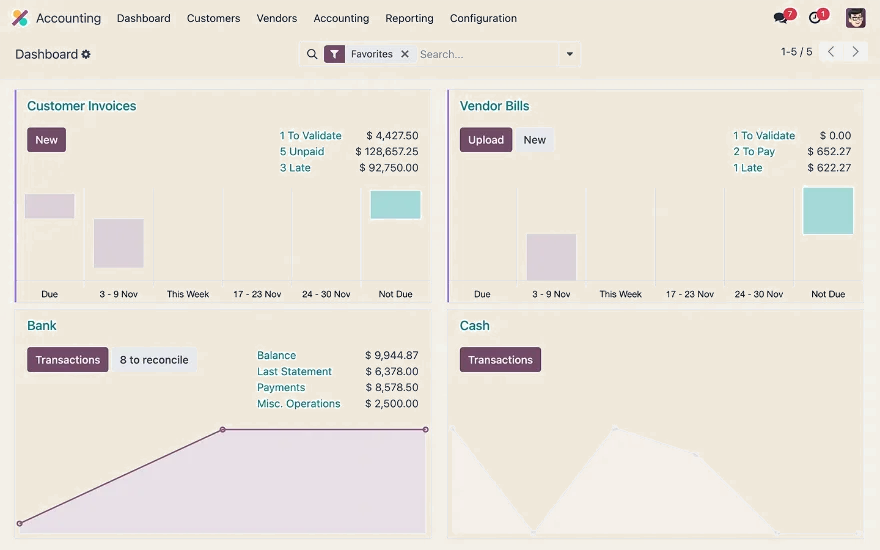
Task: Click the 1-5 / 5 pager counter
Action: pos(796,52)
